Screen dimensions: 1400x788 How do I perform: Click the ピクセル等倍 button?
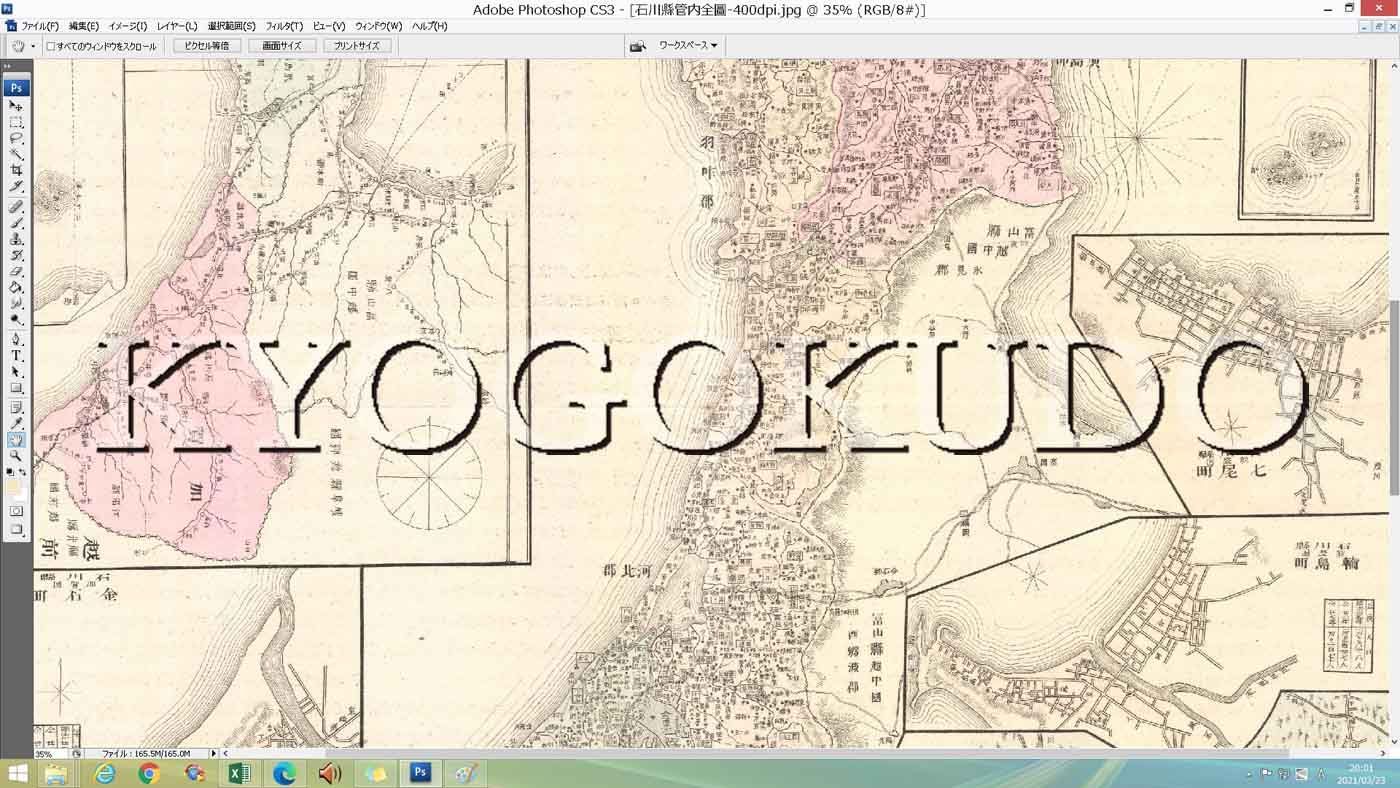click(207, 46)
